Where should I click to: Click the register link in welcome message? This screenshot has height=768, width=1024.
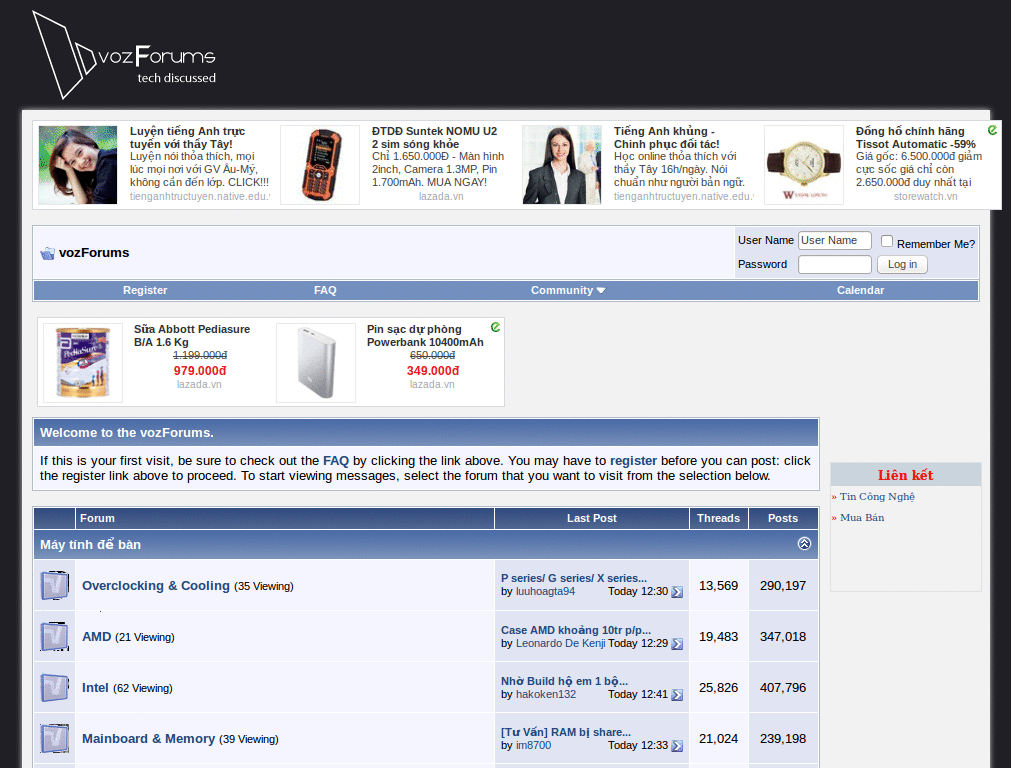tap(633, 460)
